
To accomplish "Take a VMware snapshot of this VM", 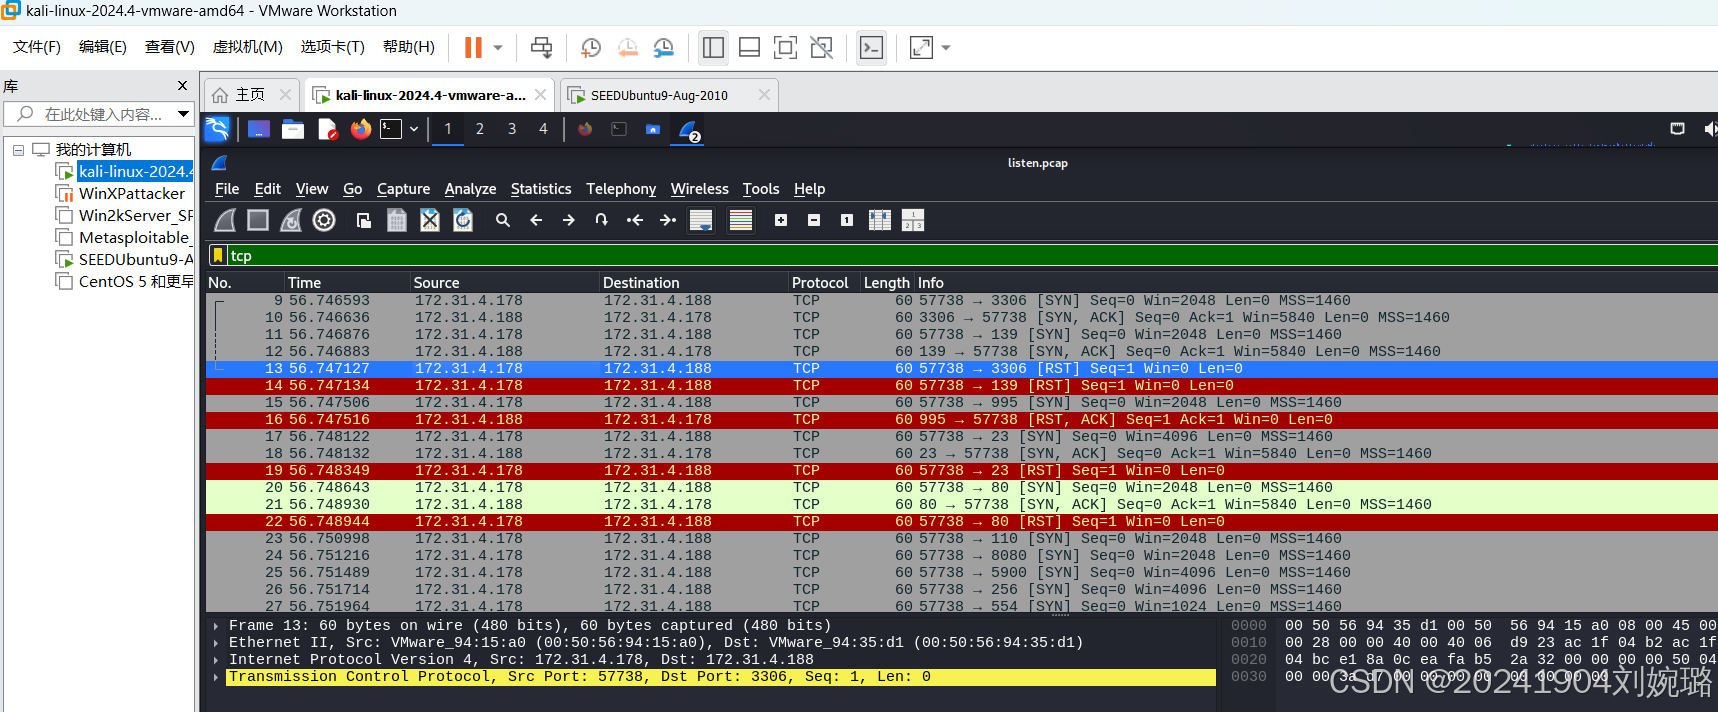I will [x=591, y=47].
